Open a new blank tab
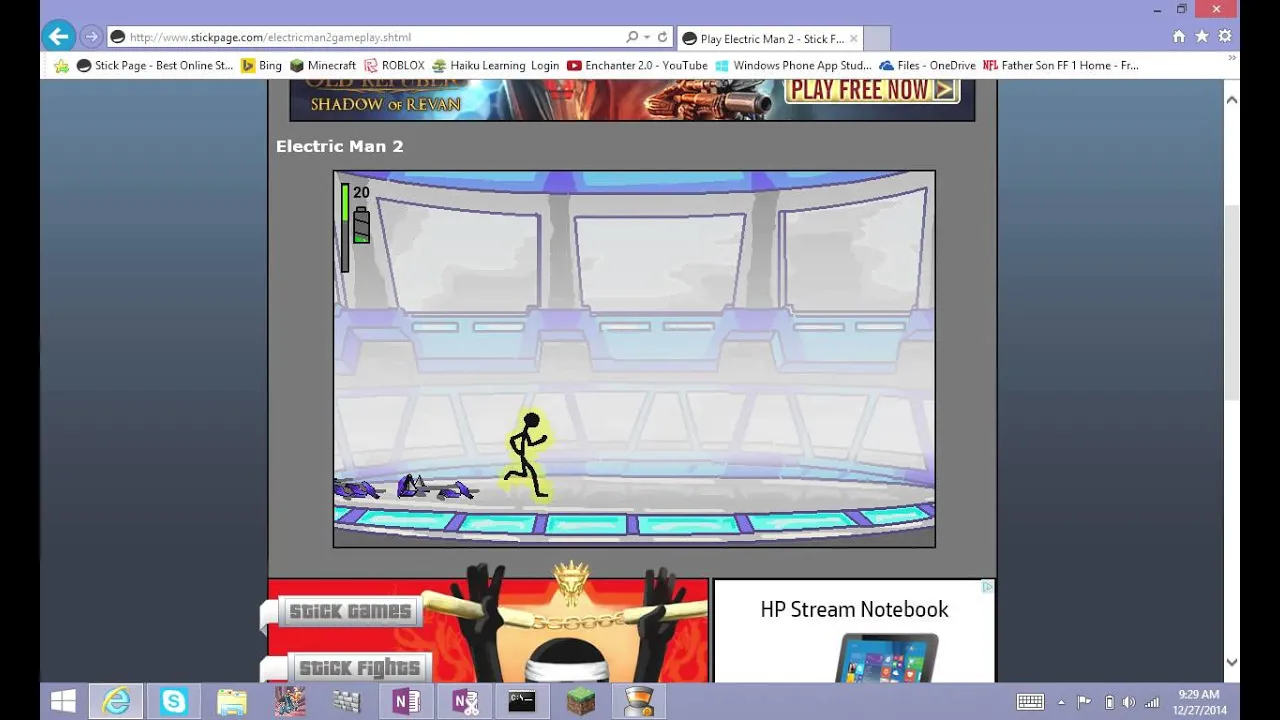The height and width of the screenshot is (720, 1280). click(x=876, y=39)
